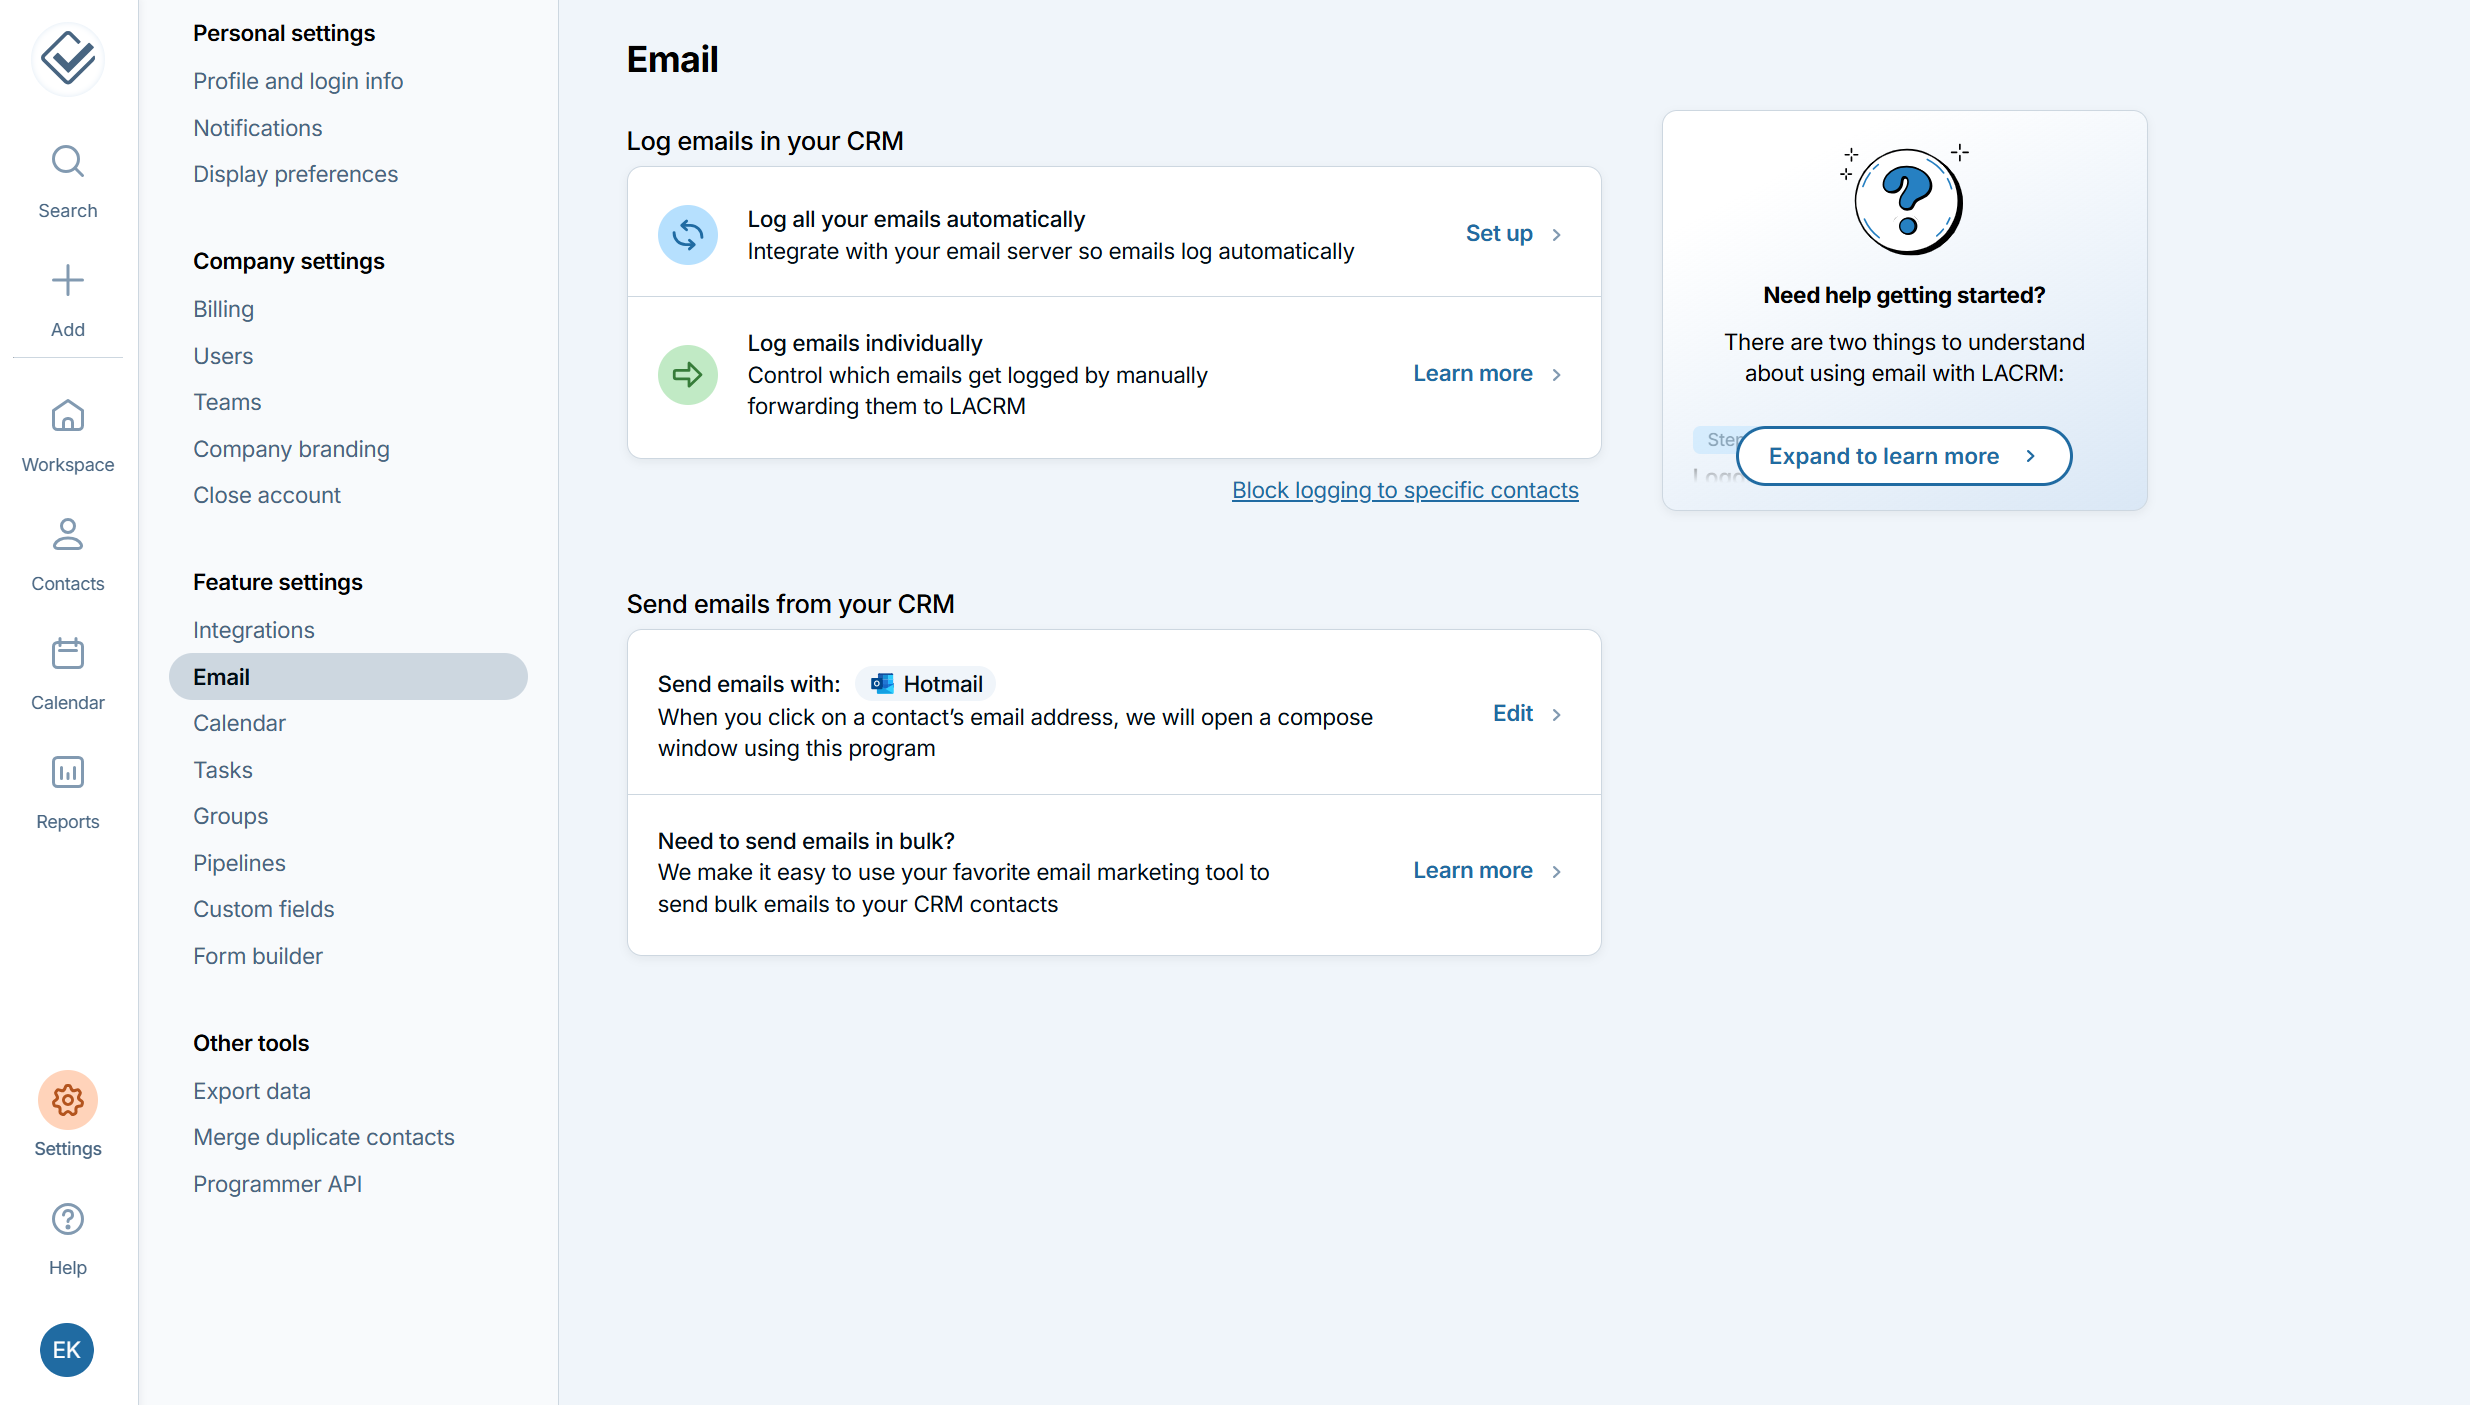
Task: Go to Workspace home icon
Action: [x=68, y=416]
